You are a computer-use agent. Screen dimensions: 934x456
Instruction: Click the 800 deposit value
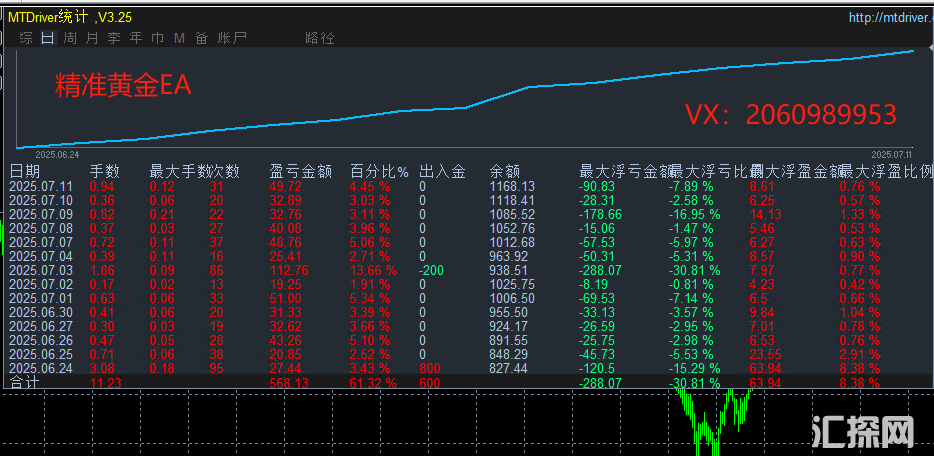coord(430,369)
